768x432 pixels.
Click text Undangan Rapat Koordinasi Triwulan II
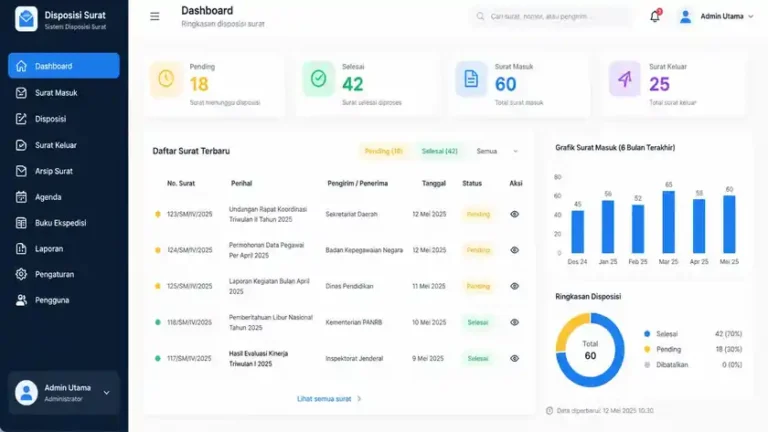pos(267,214)
